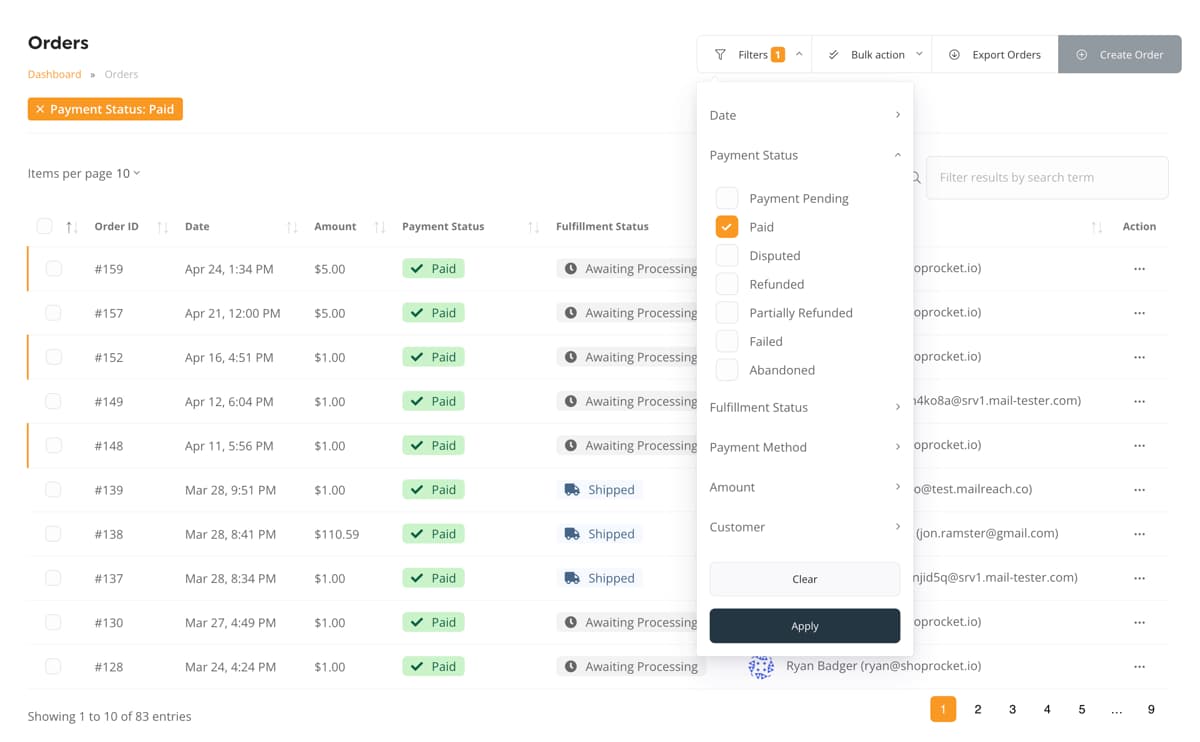Select the checkbox for order #157
The image size is (1200, 742).
click(x=54, y=313)
